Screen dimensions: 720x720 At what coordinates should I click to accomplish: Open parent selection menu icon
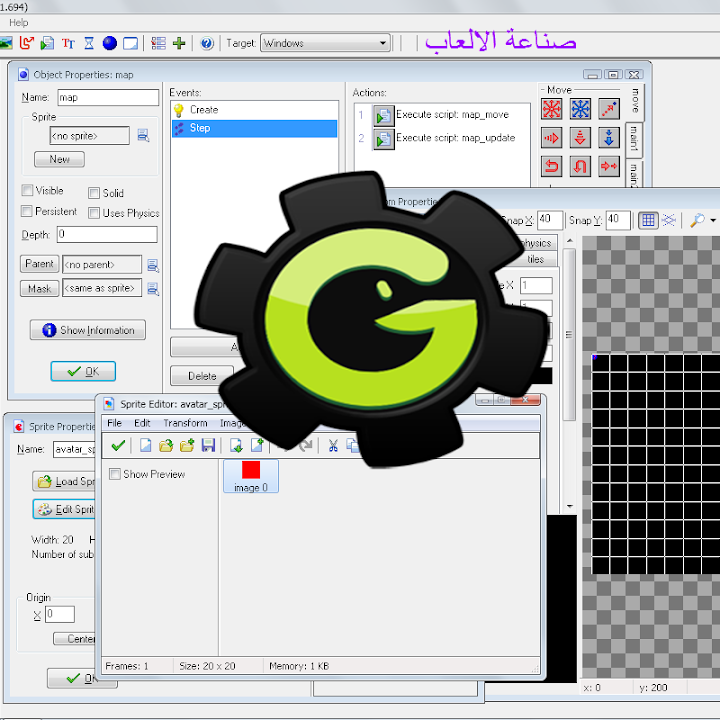coord(153,265)
